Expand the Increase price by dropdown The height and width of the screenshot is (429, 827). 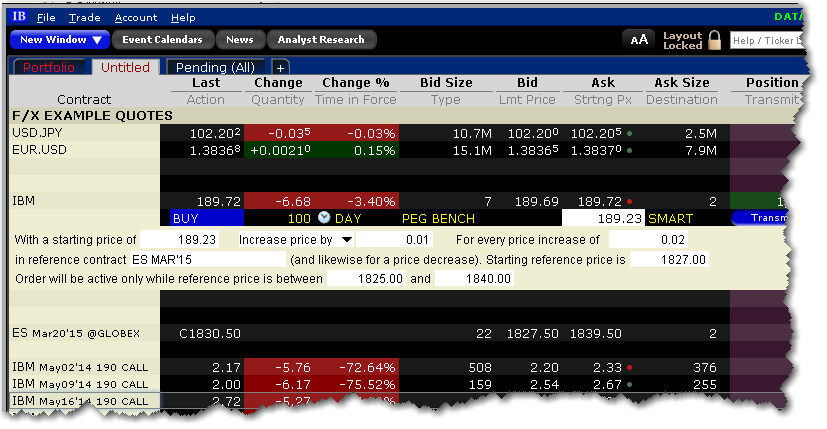(347, 240)
